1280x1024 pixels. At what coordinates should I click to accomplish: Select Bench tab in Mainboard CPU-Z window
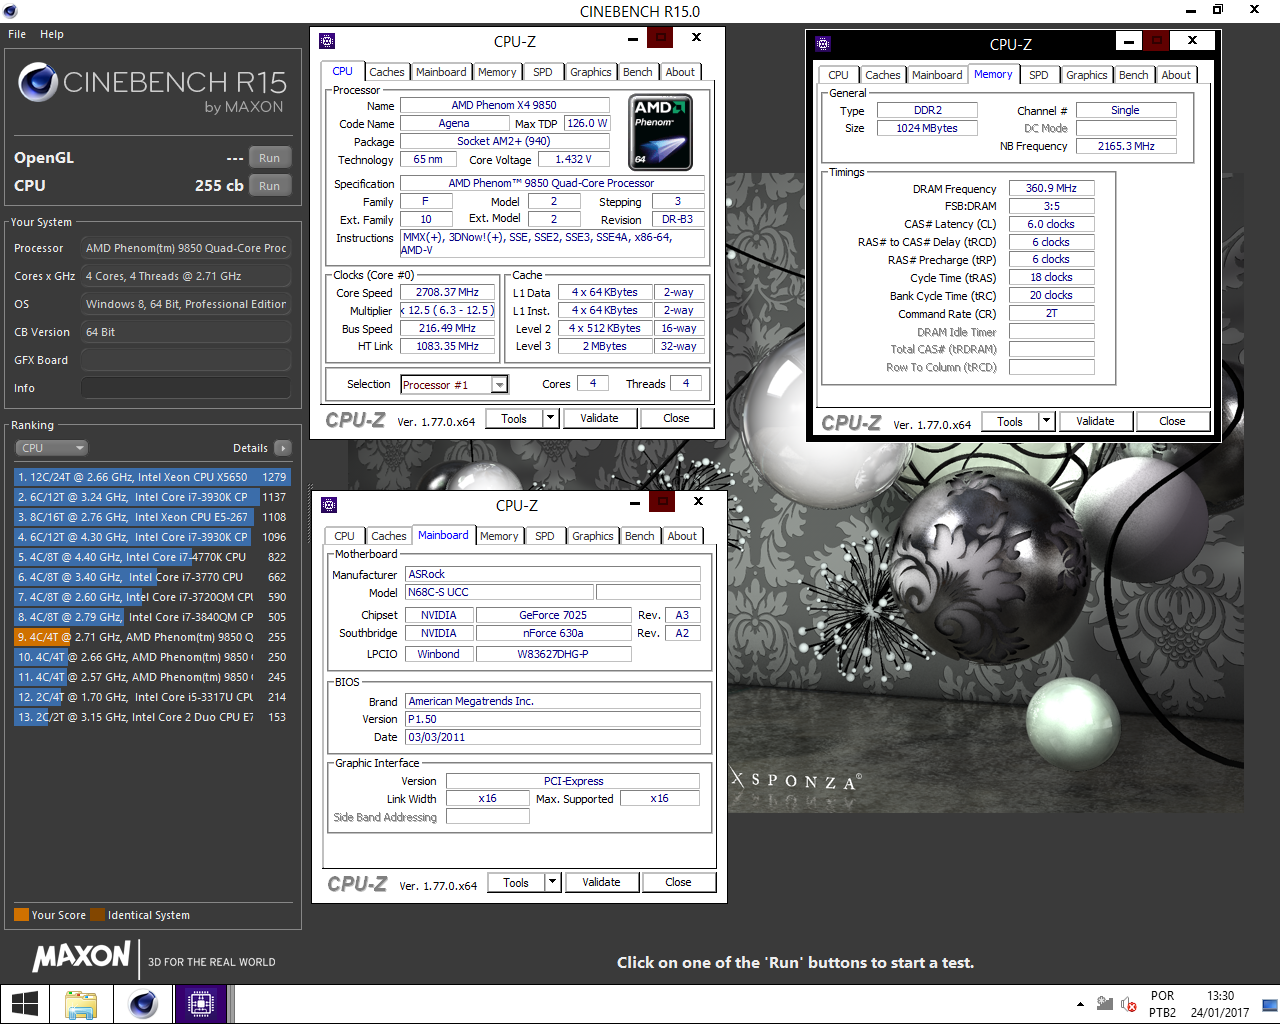coord(640,536)
